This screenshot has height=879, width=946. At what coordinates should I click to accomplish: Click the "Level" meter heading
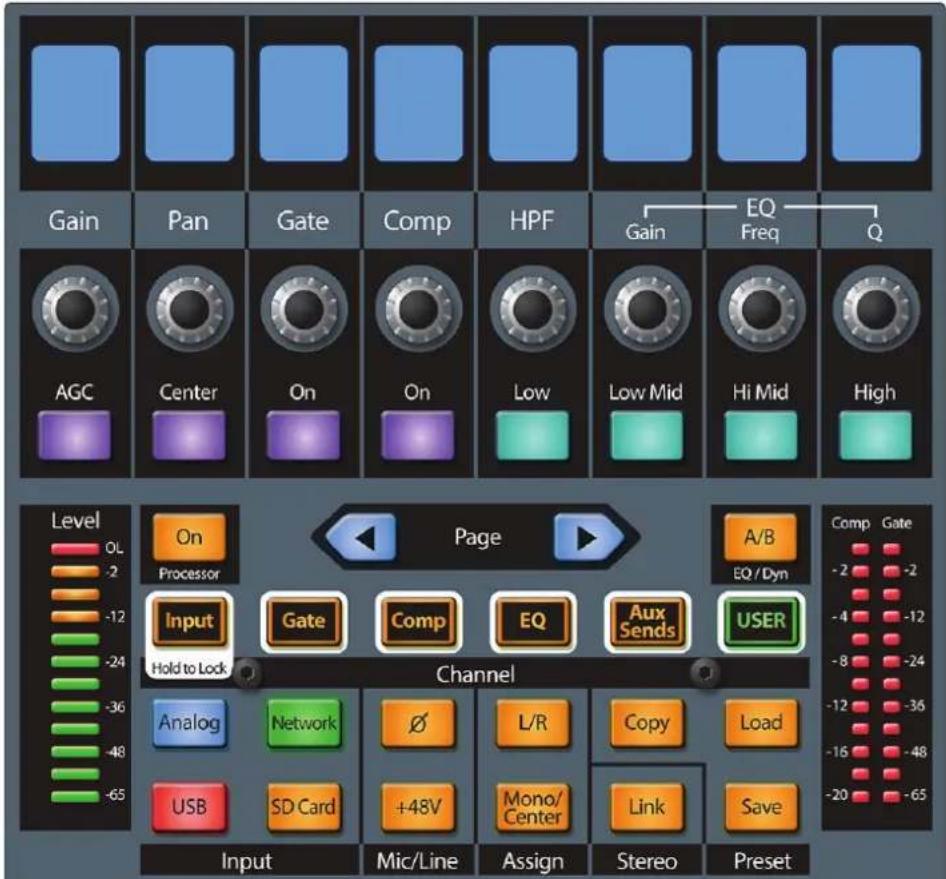[75, 521]
